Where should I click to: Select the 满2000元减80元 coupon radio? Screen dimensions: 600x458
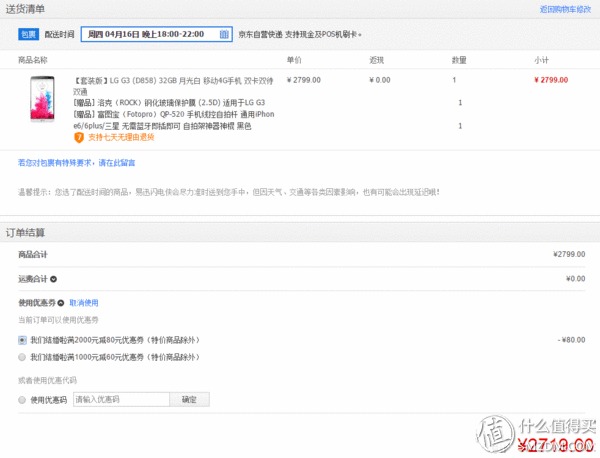[x=22, y=340]
